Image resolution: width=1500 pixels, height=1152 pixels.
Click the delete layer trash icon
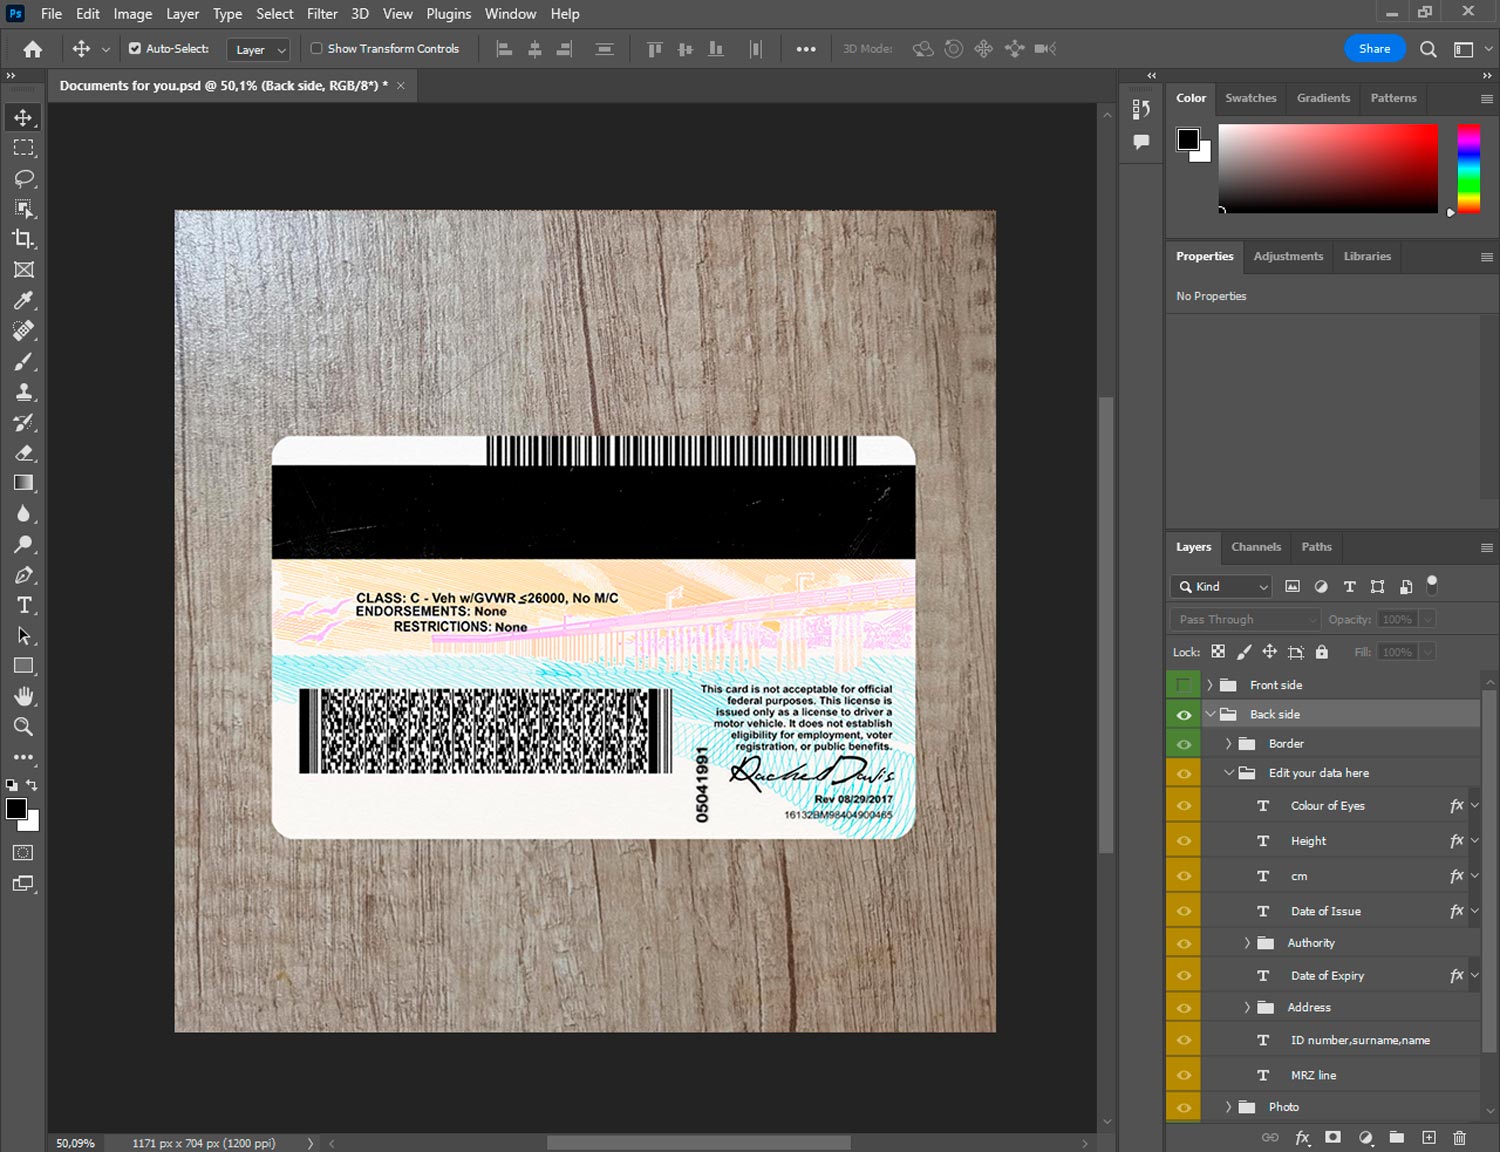pyautogui.click(x=1459, y=1137)
